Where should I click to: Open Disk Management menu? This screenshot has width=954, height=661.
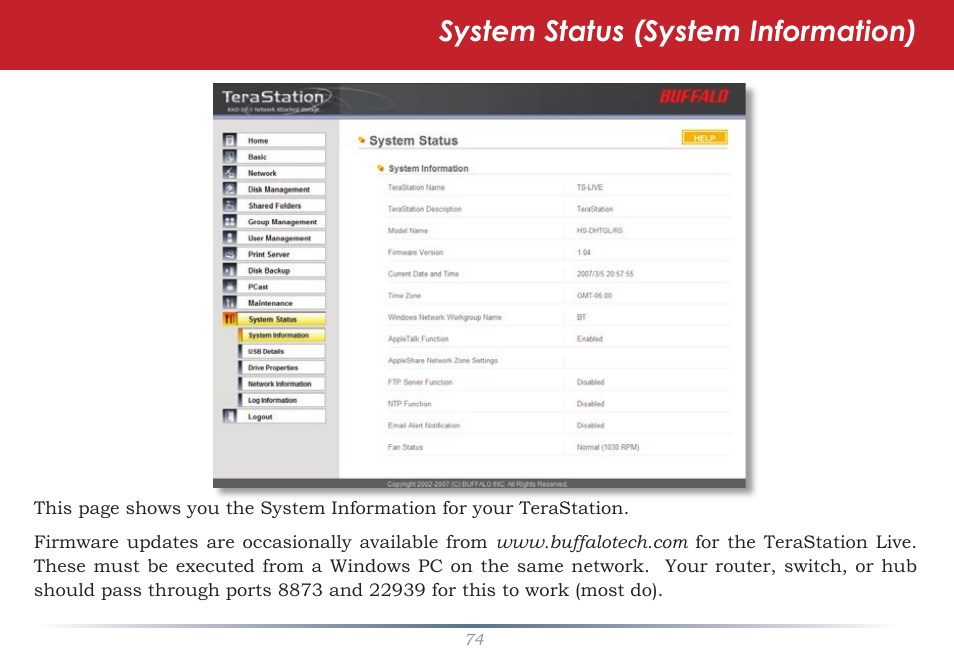coord(281,189)
